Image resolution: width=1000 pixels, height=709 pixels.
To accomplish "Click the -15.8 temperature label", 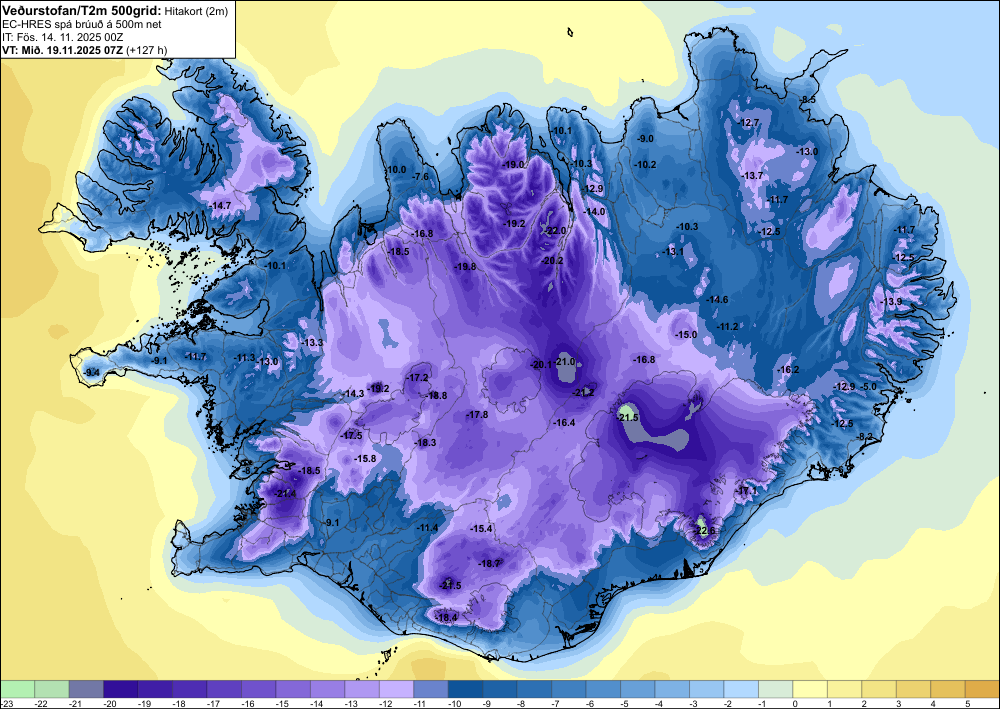I will click(365, 459).
